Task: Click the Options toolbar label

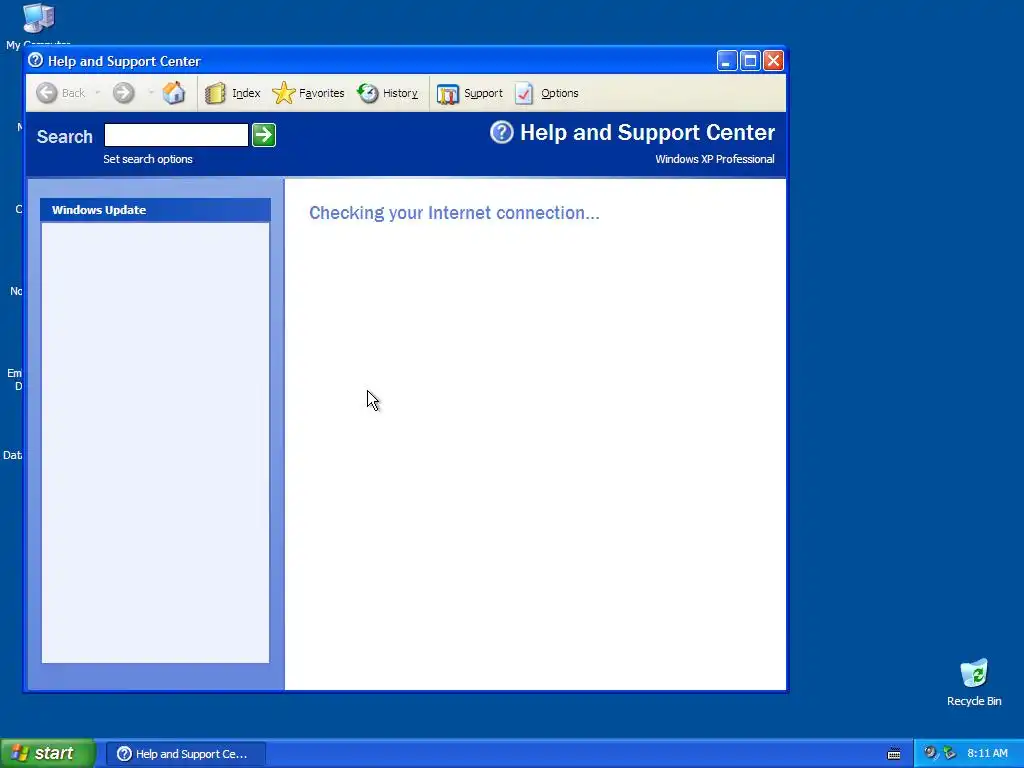Action: click(x=560, y=93)
